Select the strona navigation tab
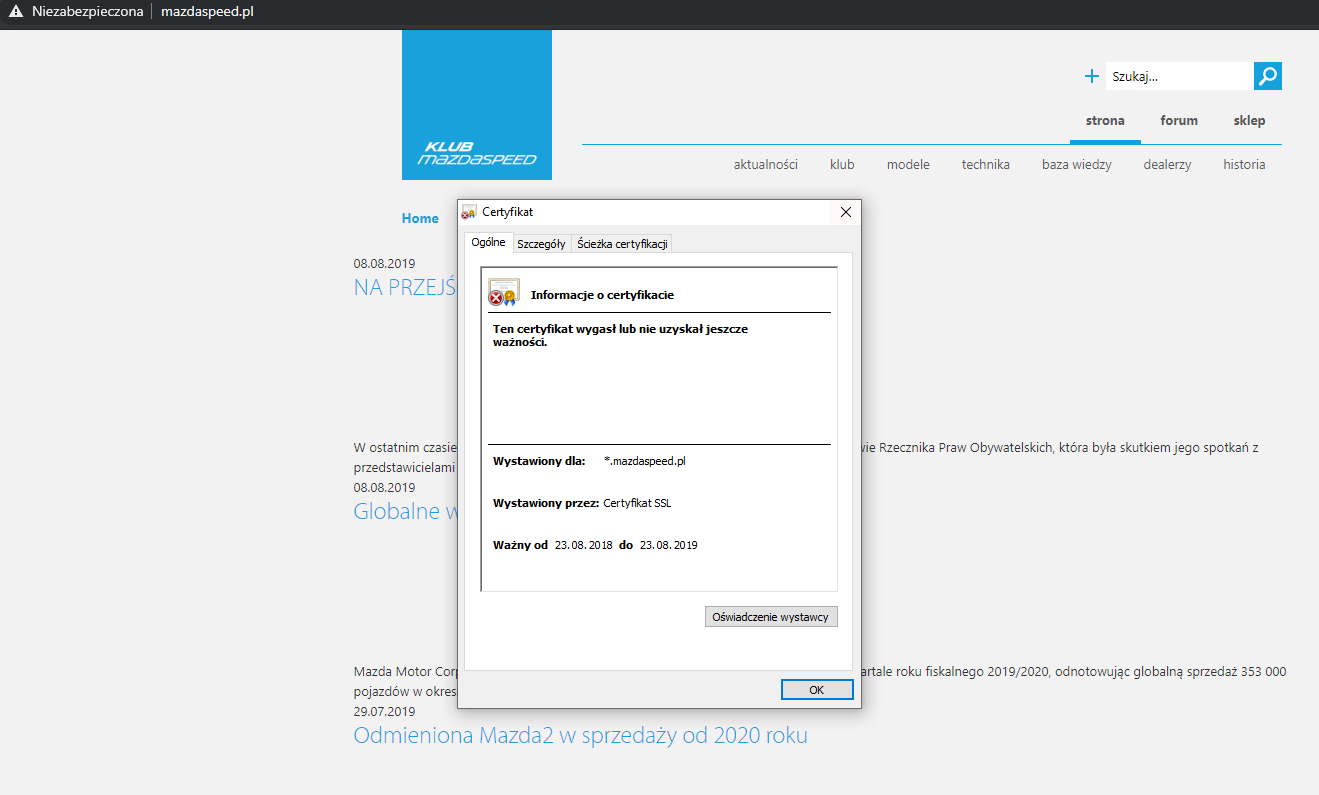The height and width of the screenshot is (795, 1319). coord(1105,120)
